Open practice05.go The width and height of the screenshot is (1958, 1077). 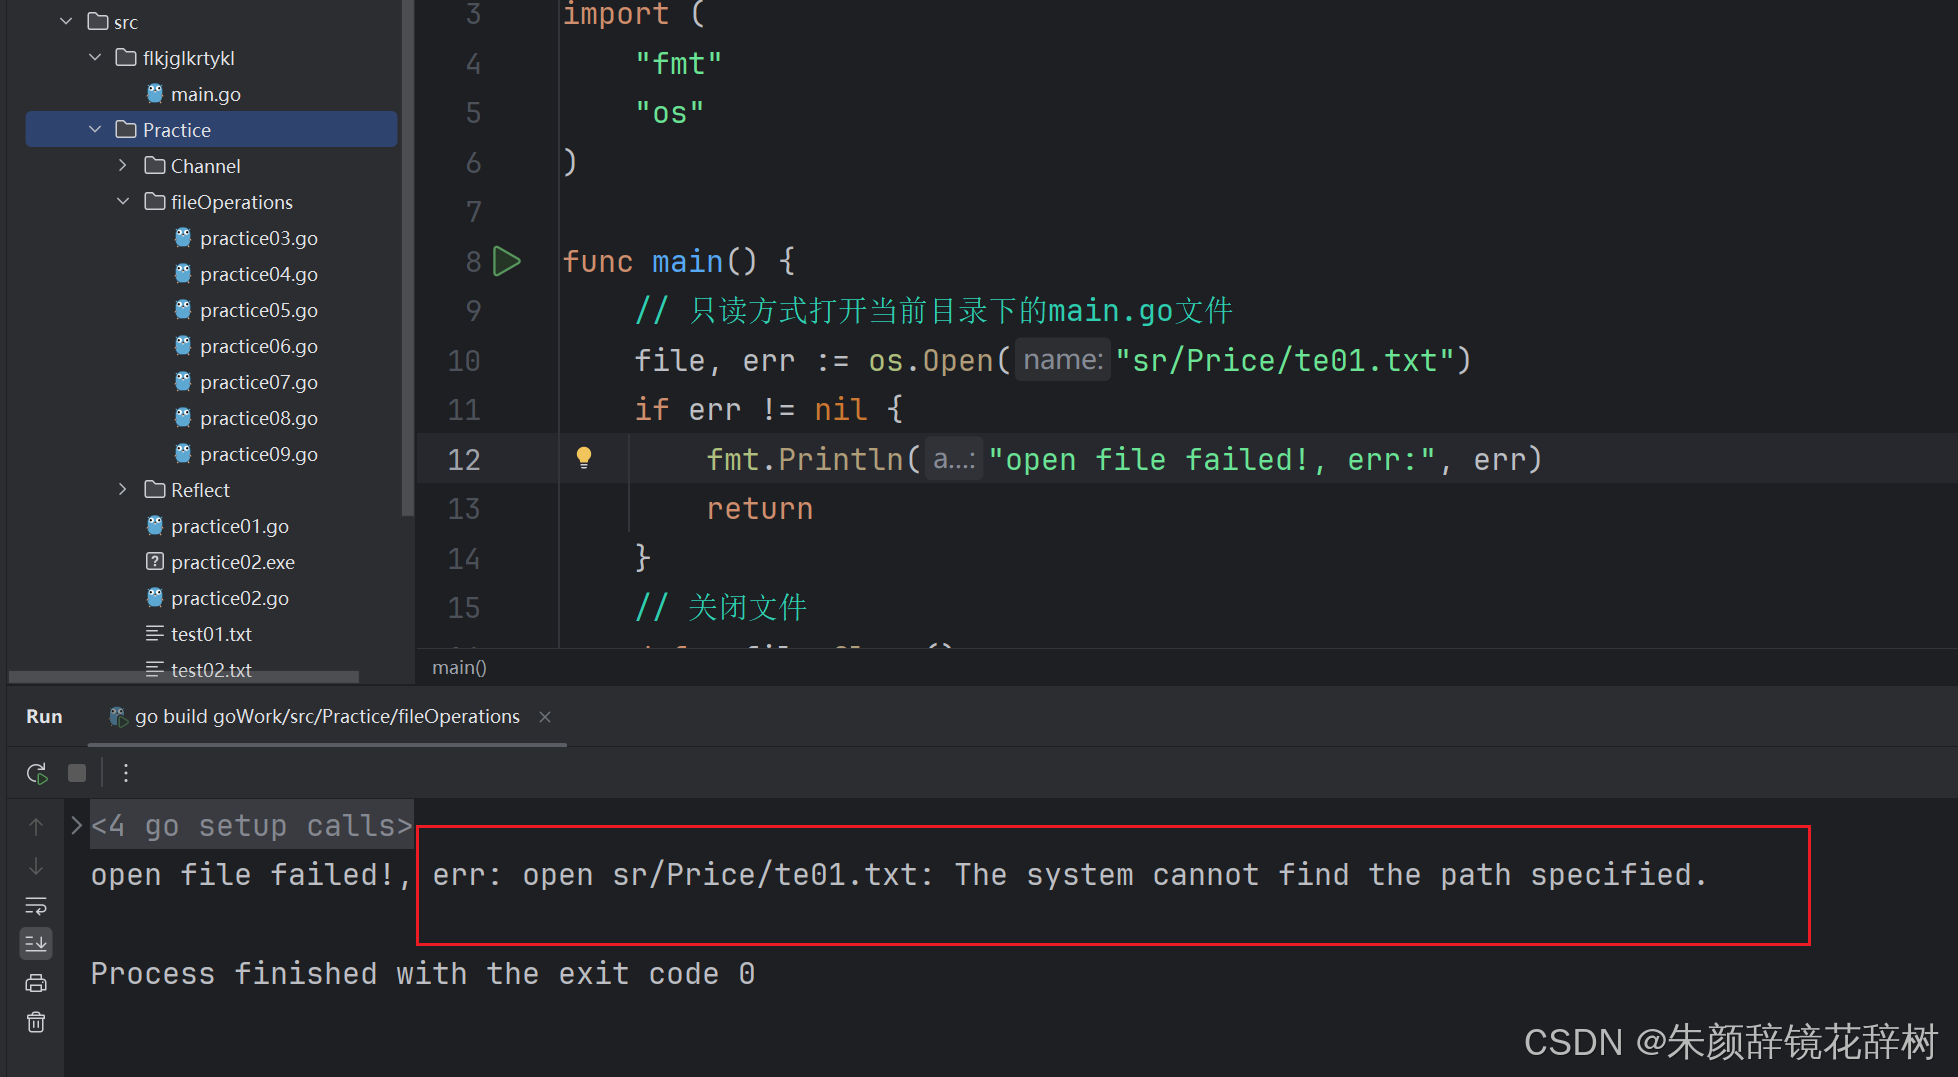click(x=258, y=310)
